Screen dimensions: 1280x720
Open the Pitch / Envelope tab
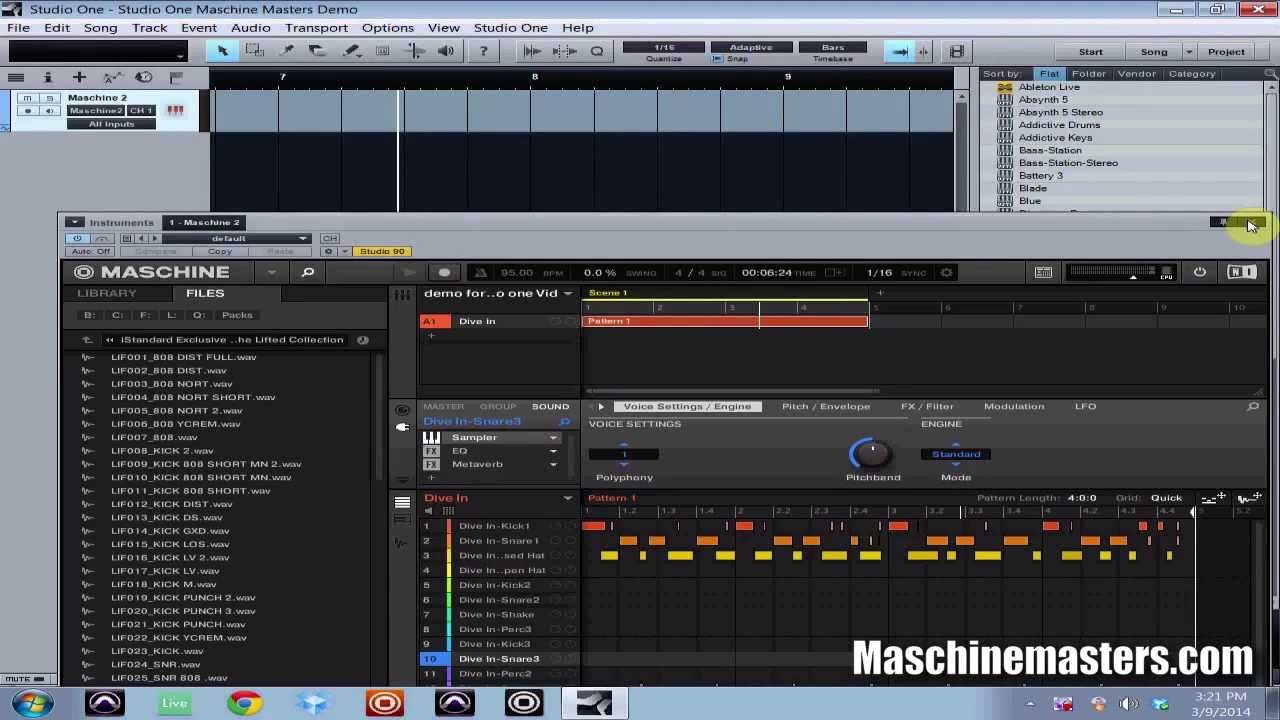(826, 406)
